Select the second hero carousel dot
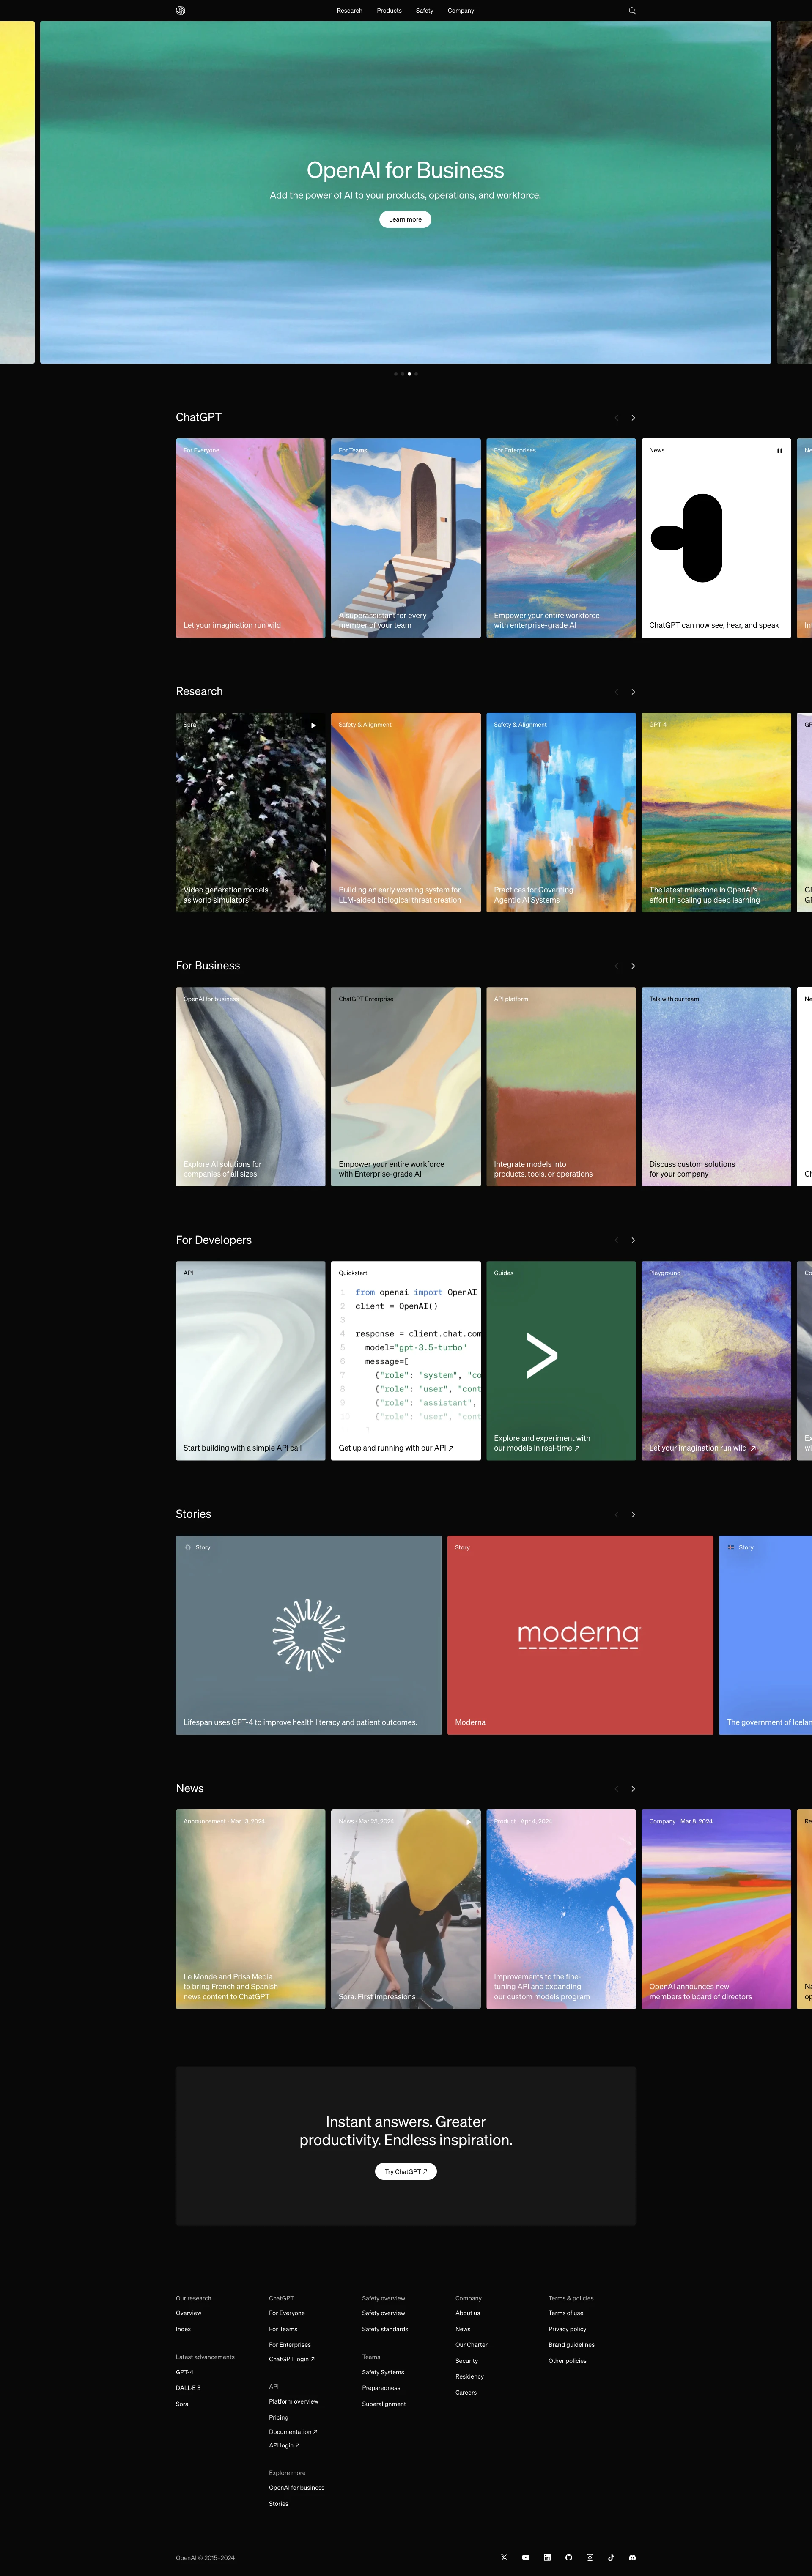 click(x=402, y=374)
